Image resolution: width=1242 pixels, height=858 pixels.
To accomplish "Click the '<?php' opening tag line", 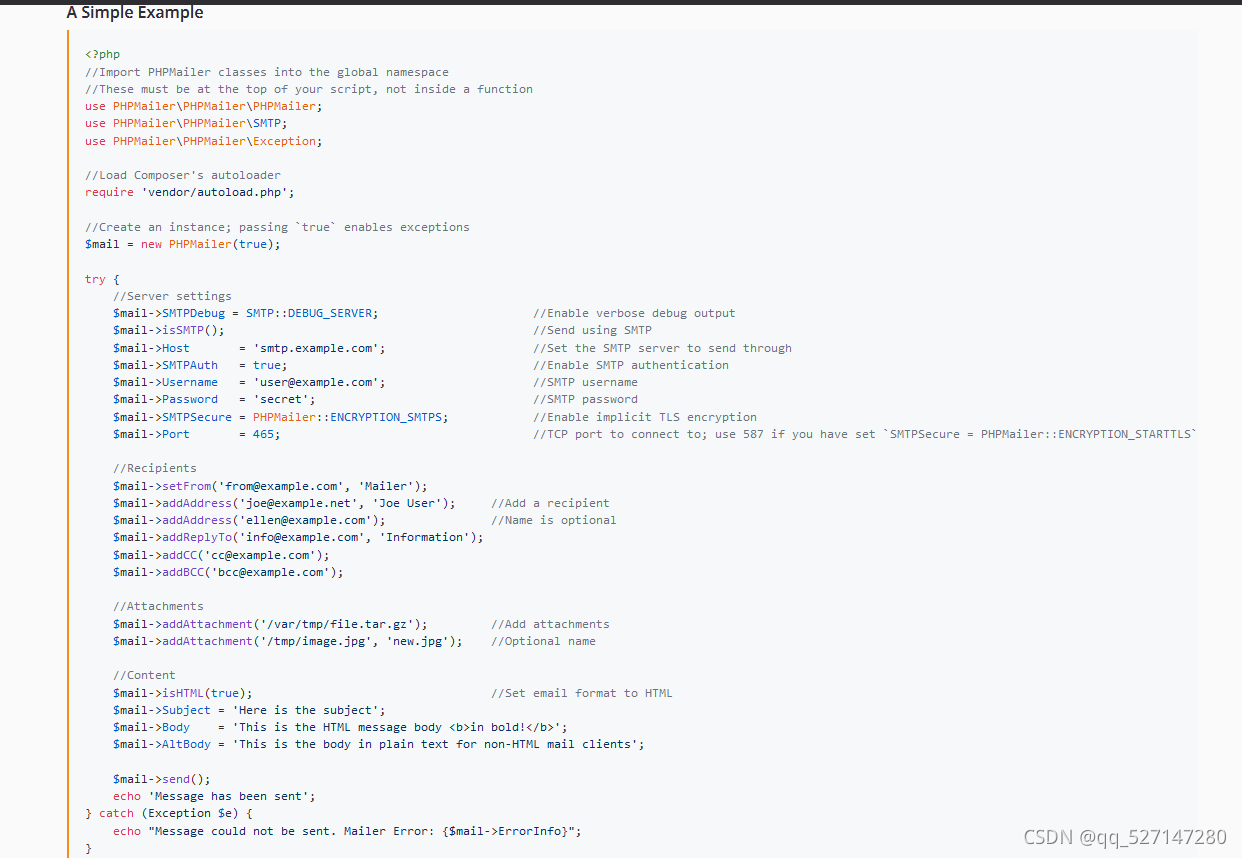I will pyautogui.click(x=102, y=54).
